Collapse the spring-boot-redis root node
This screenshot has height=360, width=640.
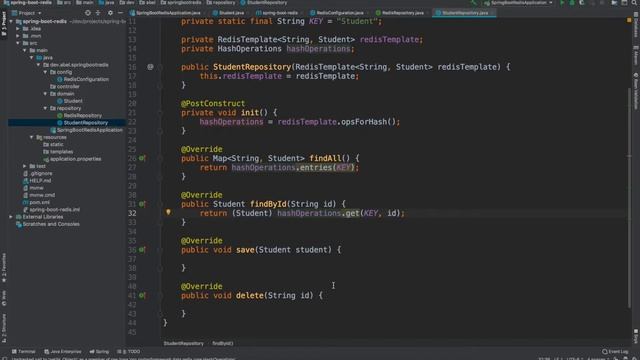tap(11, 21)
